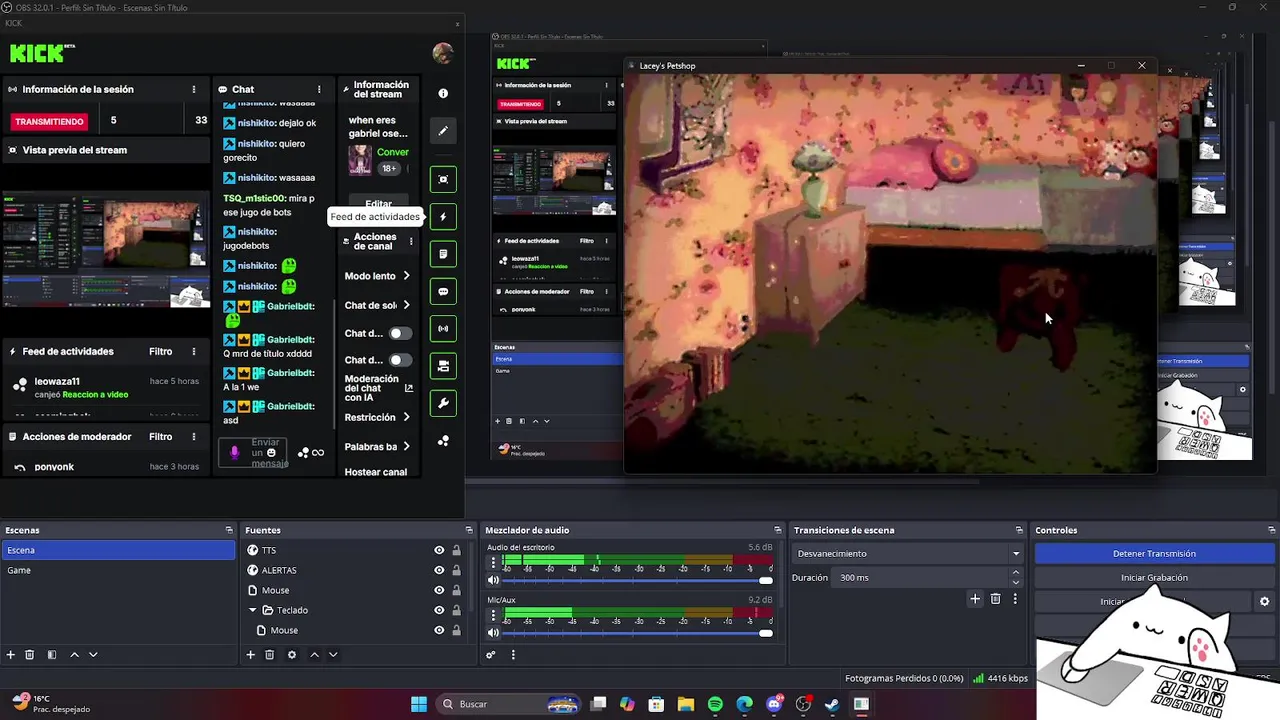Screen dimensions: 1280x720
Task: Add a new scene with the plus icon
Action: (x=11, y=655)
